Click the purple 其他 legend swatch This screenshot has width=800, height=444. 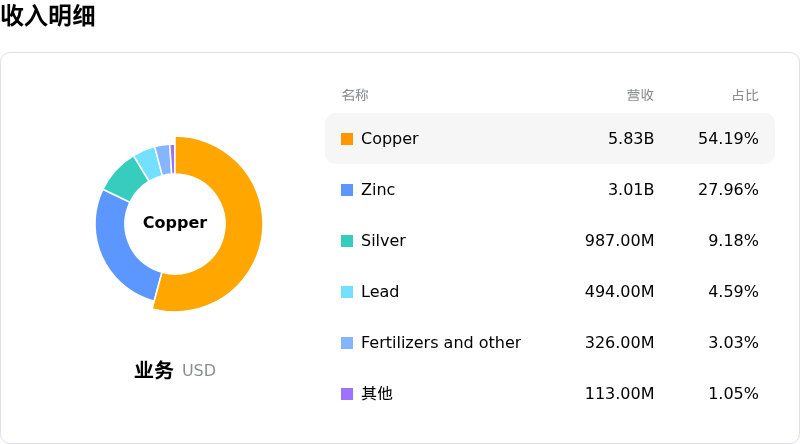pos(347,394)
